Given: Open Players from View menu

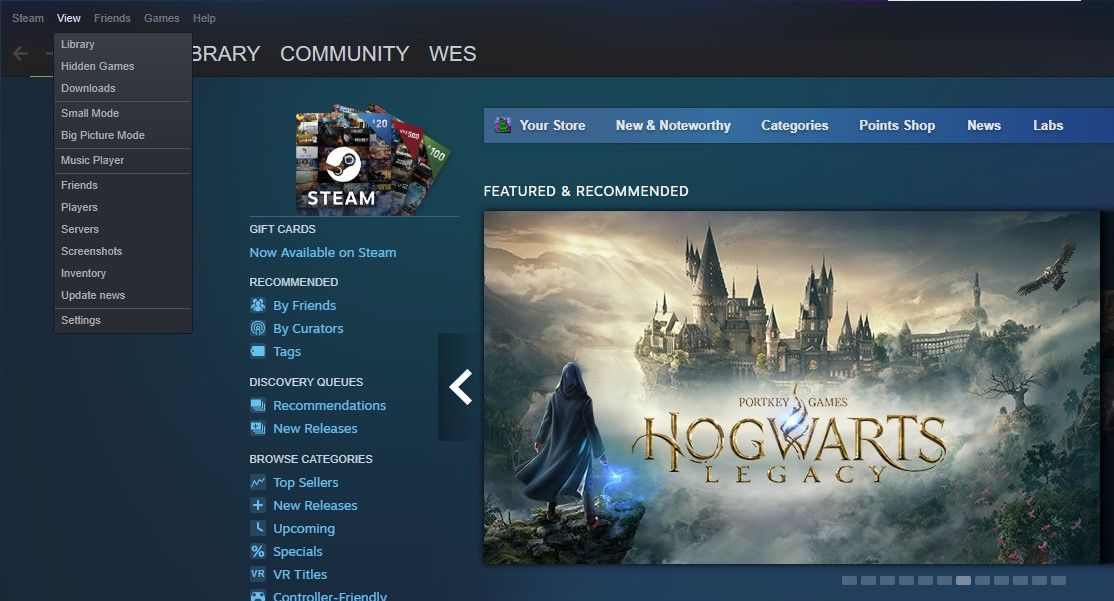Looking at the screenshot, I should tap(123, 207).
